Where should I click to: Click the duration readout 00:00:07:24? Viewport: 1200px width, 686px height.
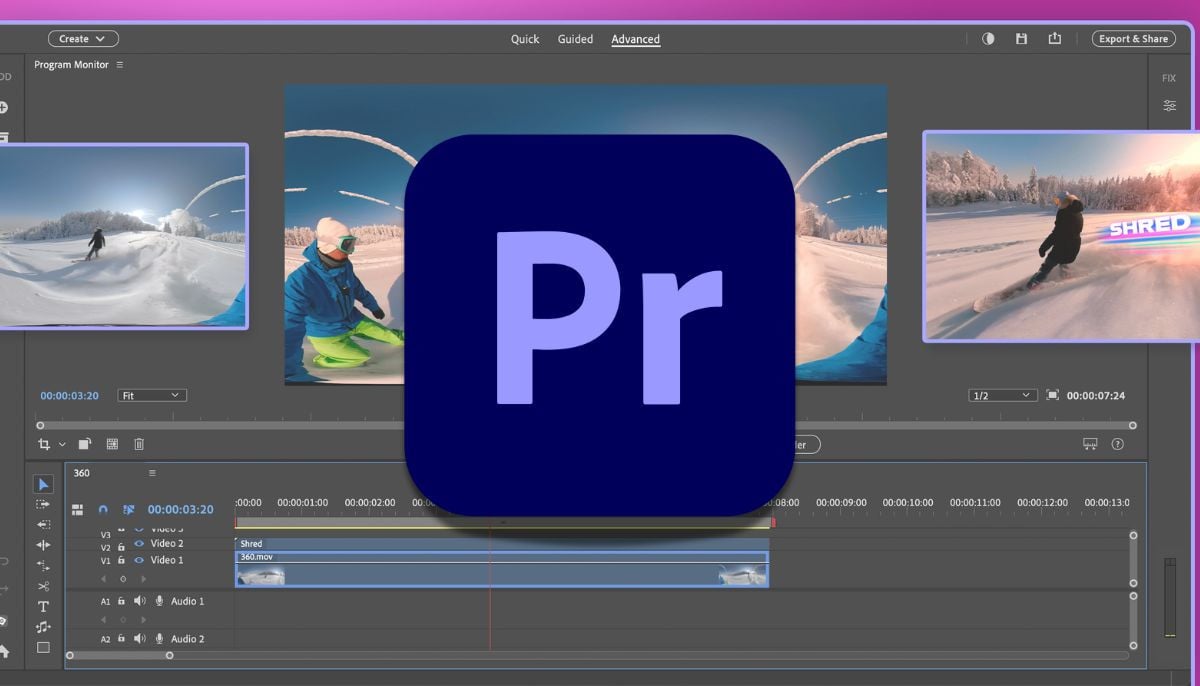pyautogui.click(x=1096, y=396)
